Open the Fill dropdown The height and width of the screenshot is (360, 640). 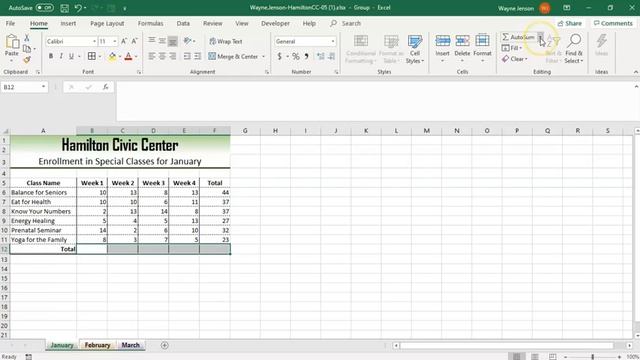click(512, 48)
